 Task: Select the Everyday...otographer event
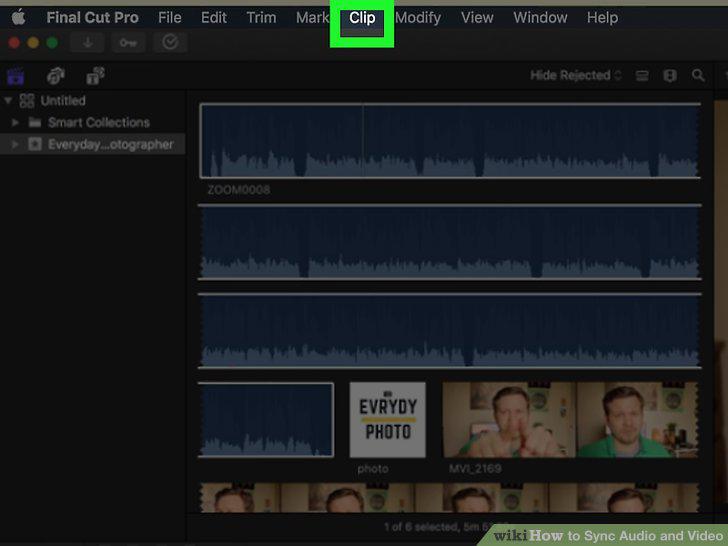[x=110, y=144]
